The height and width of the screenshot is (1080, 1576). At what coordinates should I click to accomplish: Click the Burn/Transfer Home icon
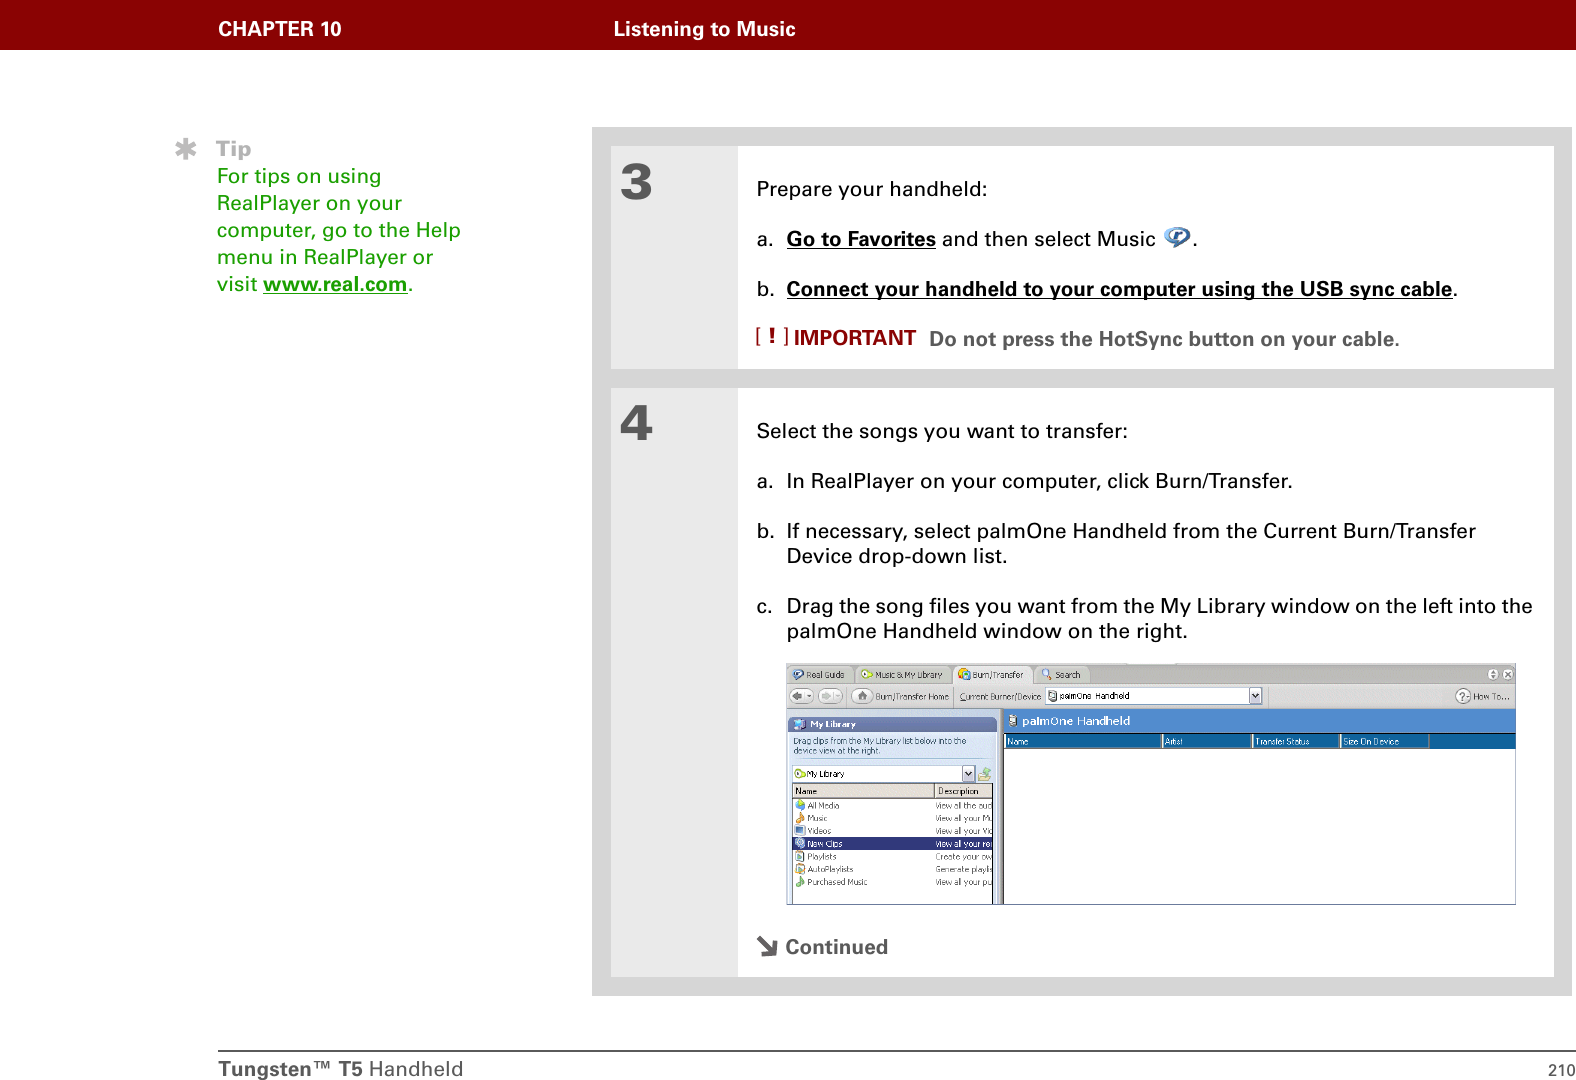tap(862, 696)
